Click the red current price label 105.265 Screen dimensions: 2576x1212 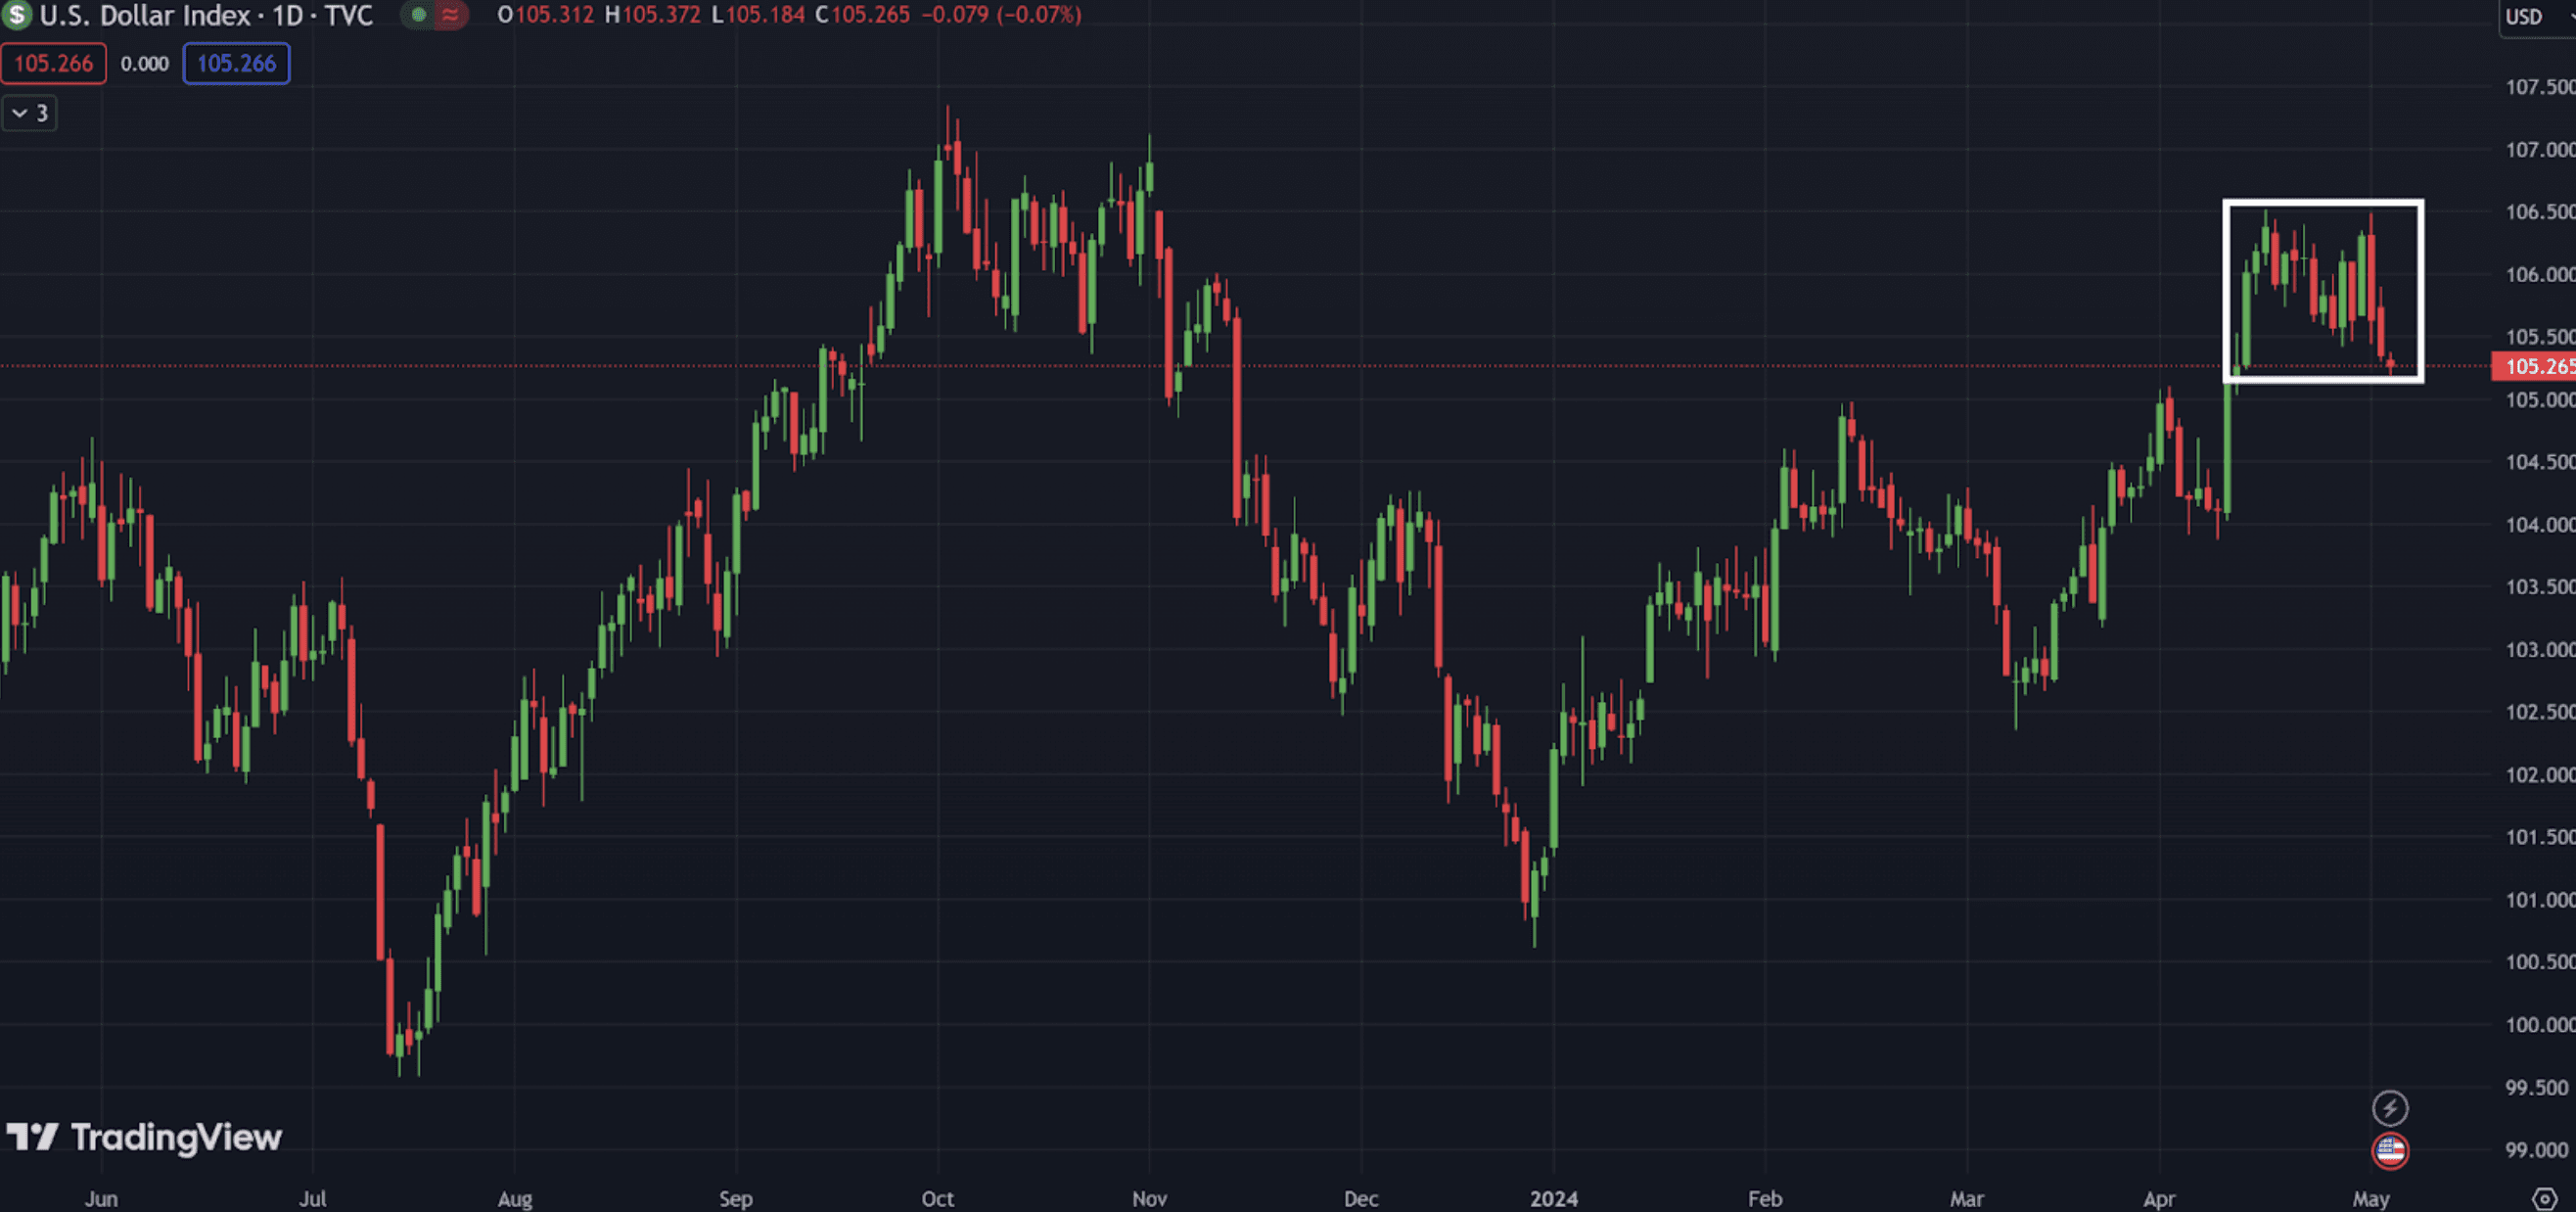point(2534,367)
